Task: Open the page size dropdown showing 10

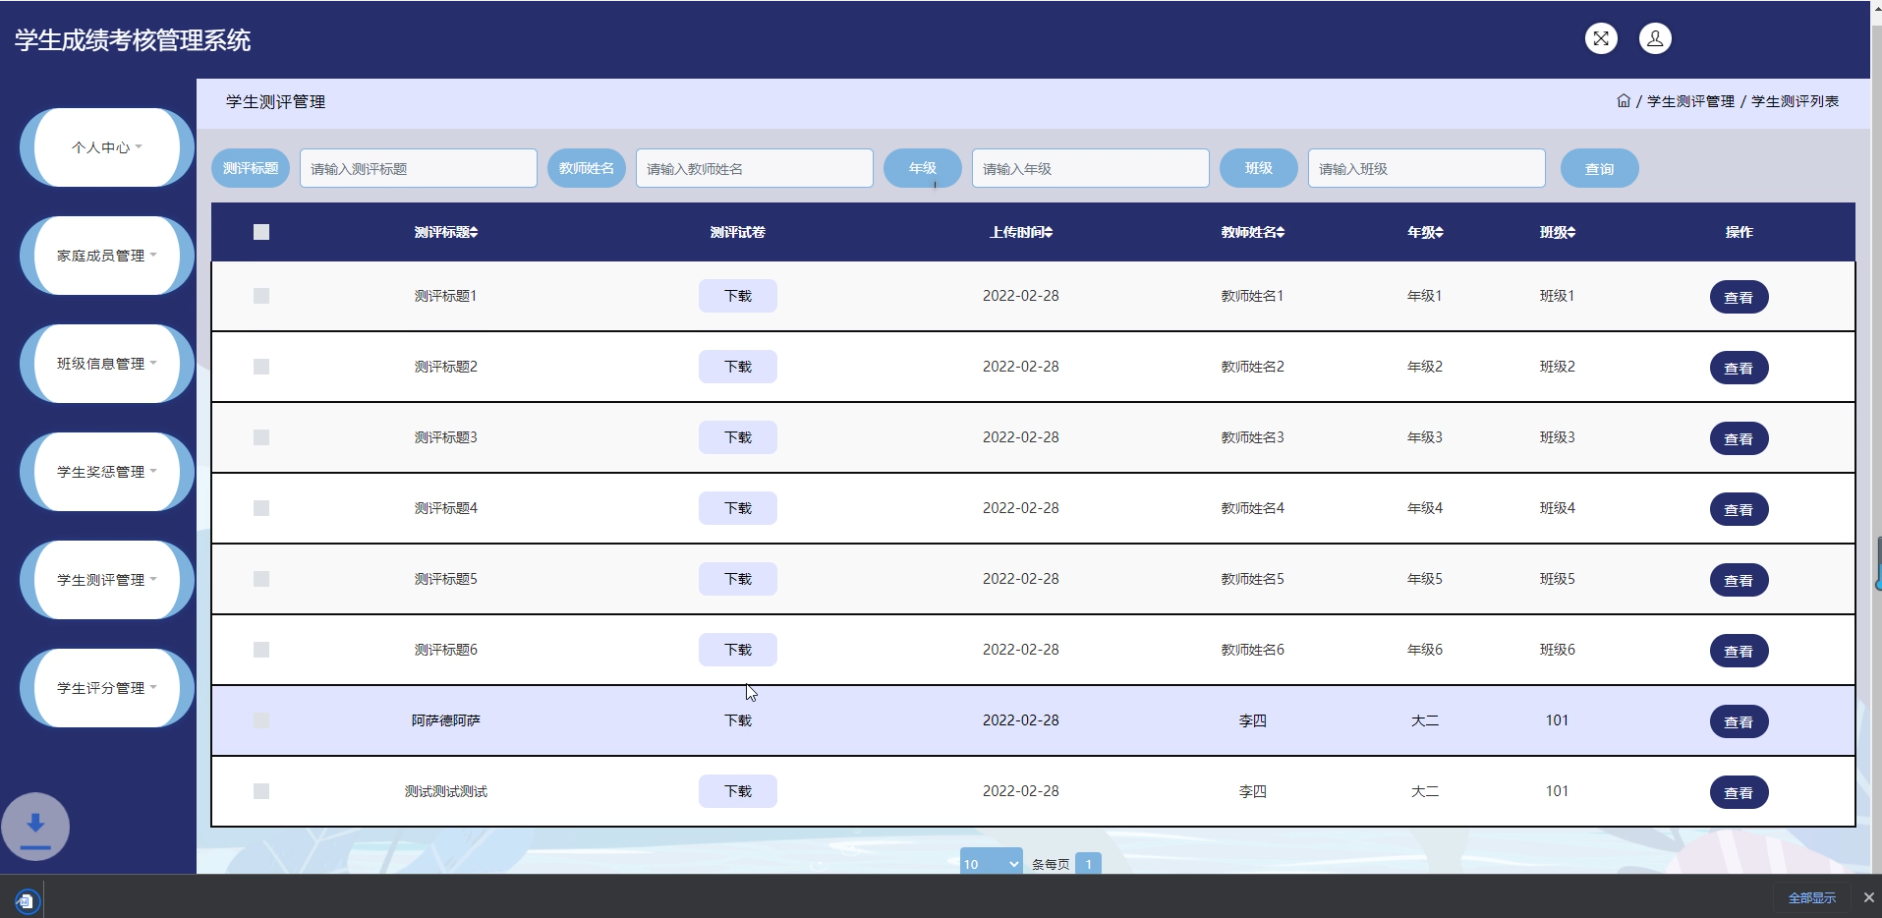Action: tap(991, 864)
